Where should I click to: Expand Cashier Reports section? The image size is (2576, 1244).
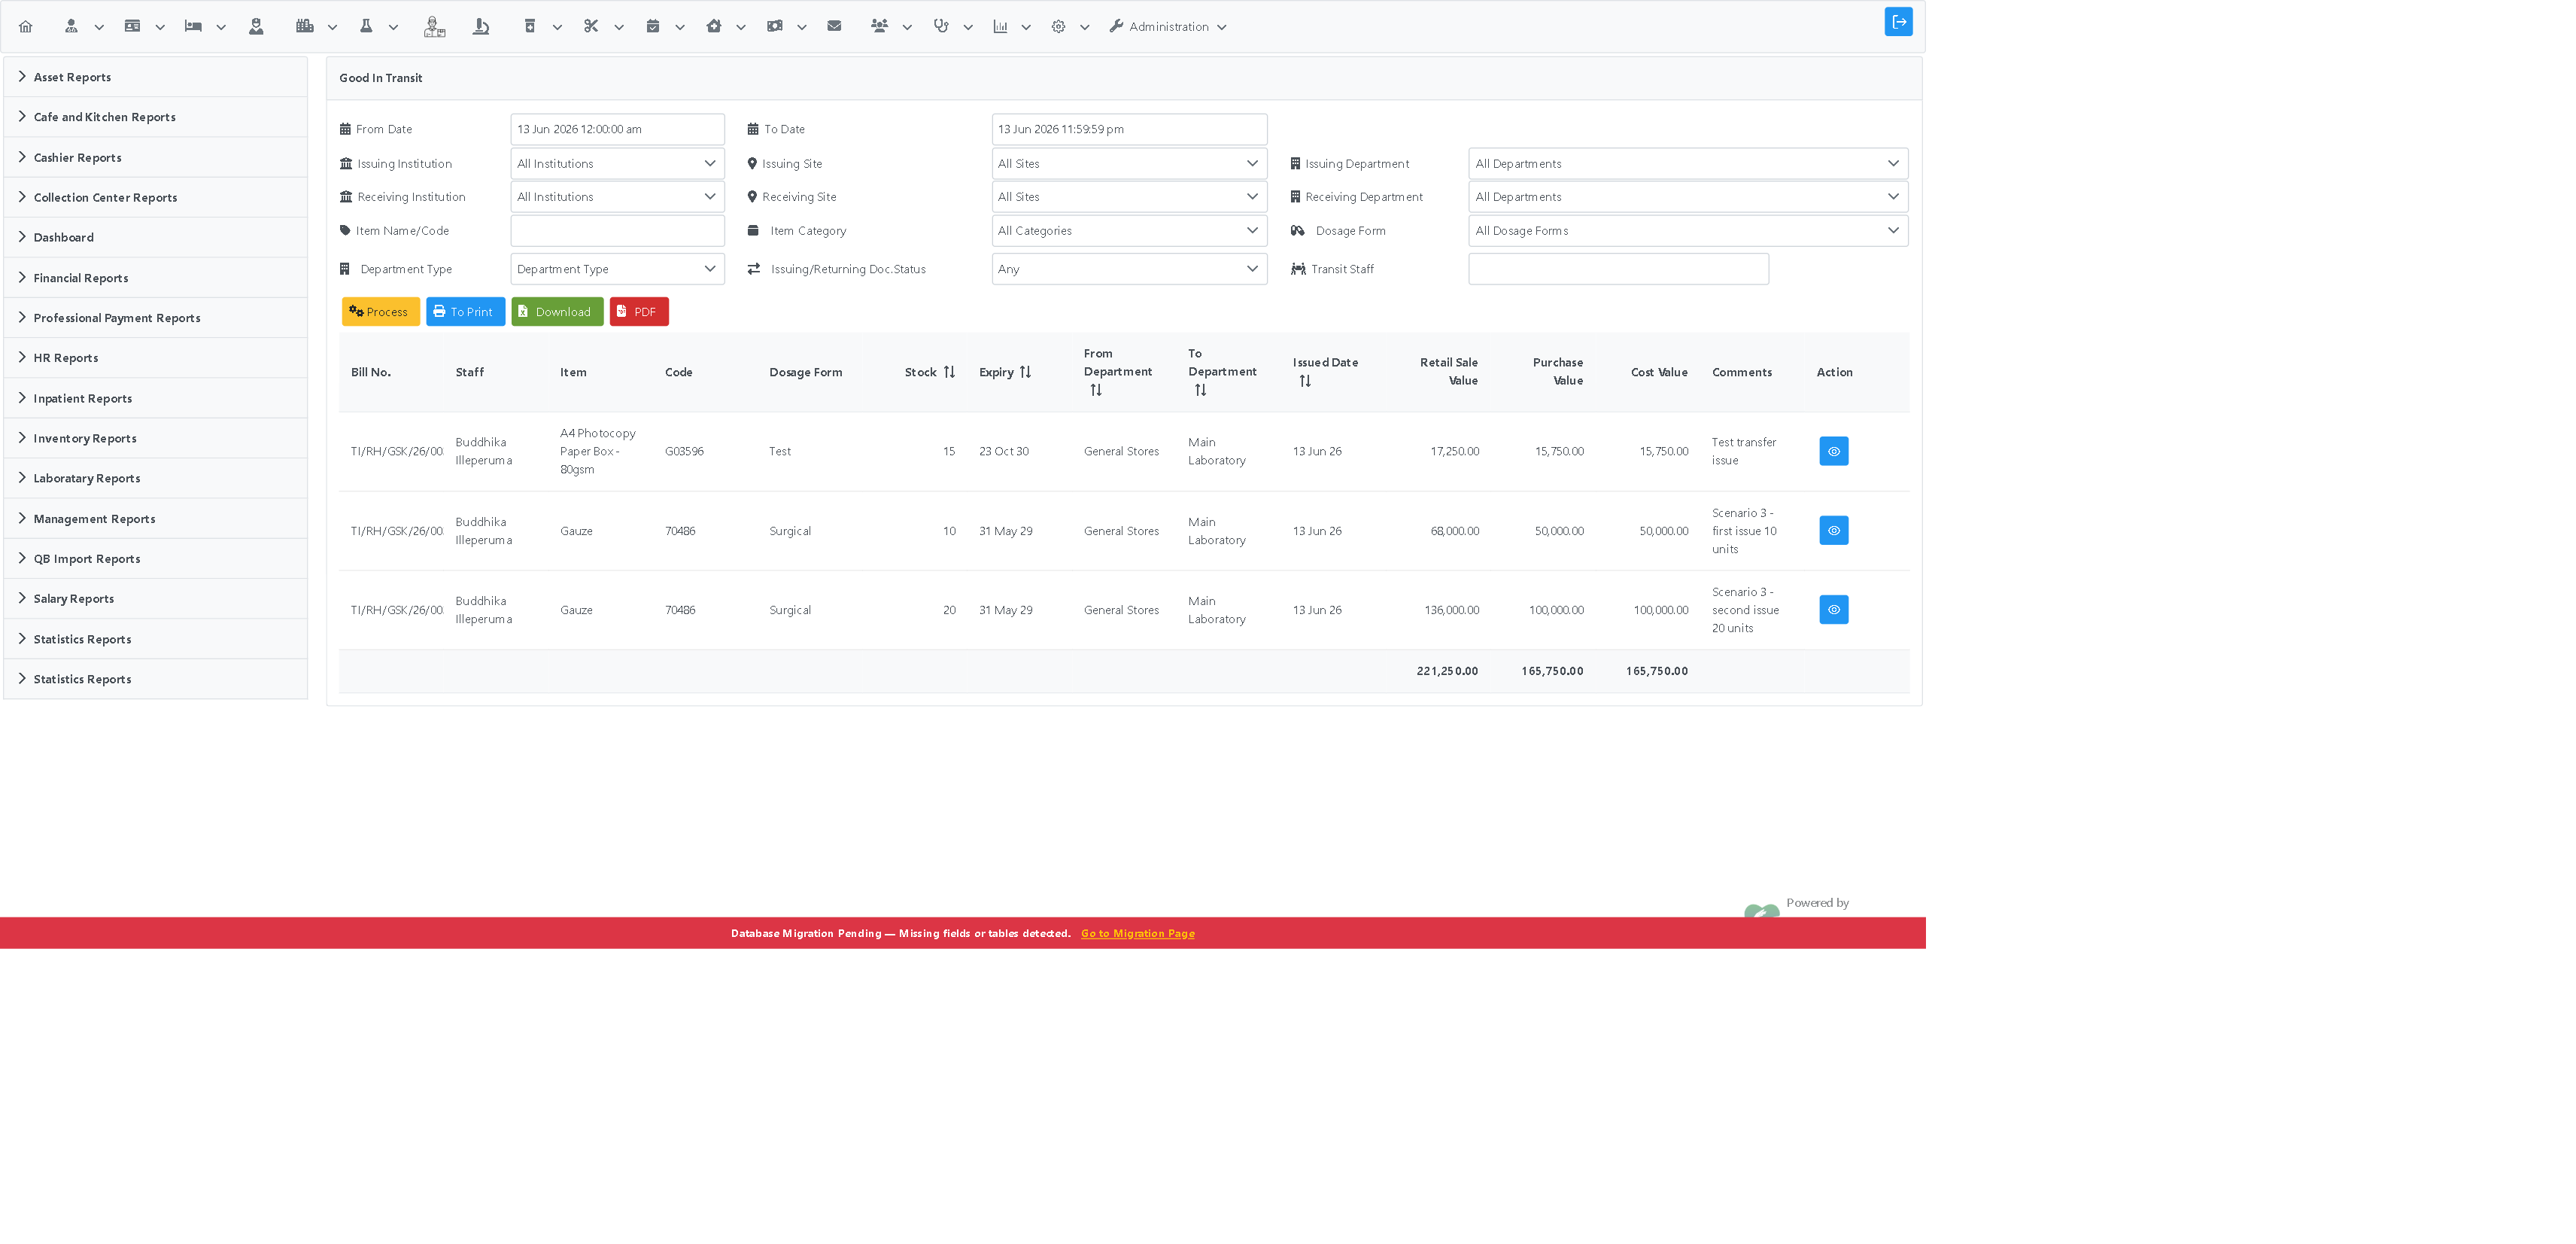(156, 157)
